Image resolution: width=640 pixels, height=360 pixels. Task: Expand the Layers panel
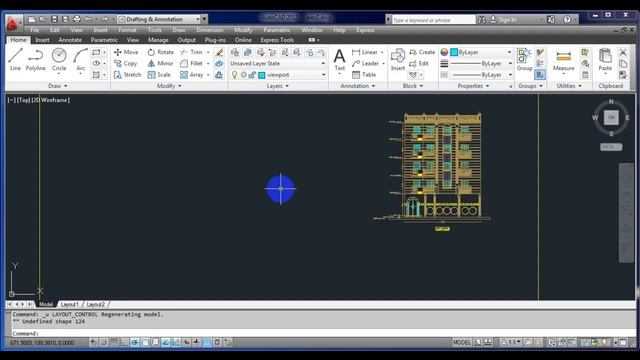coord(278,86)
